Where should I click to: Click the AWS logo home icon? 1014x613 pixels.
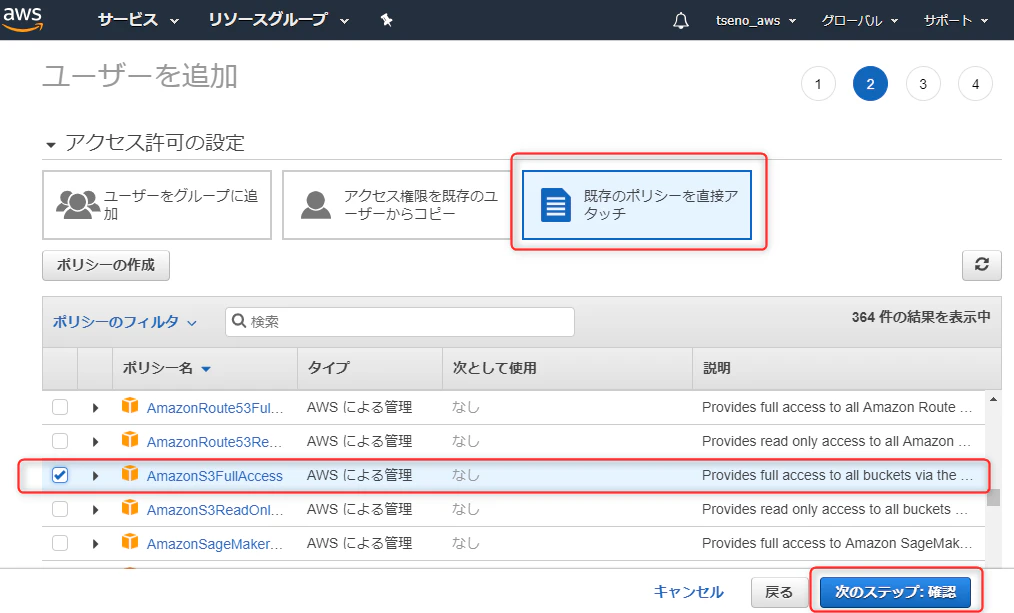(23, 19)
